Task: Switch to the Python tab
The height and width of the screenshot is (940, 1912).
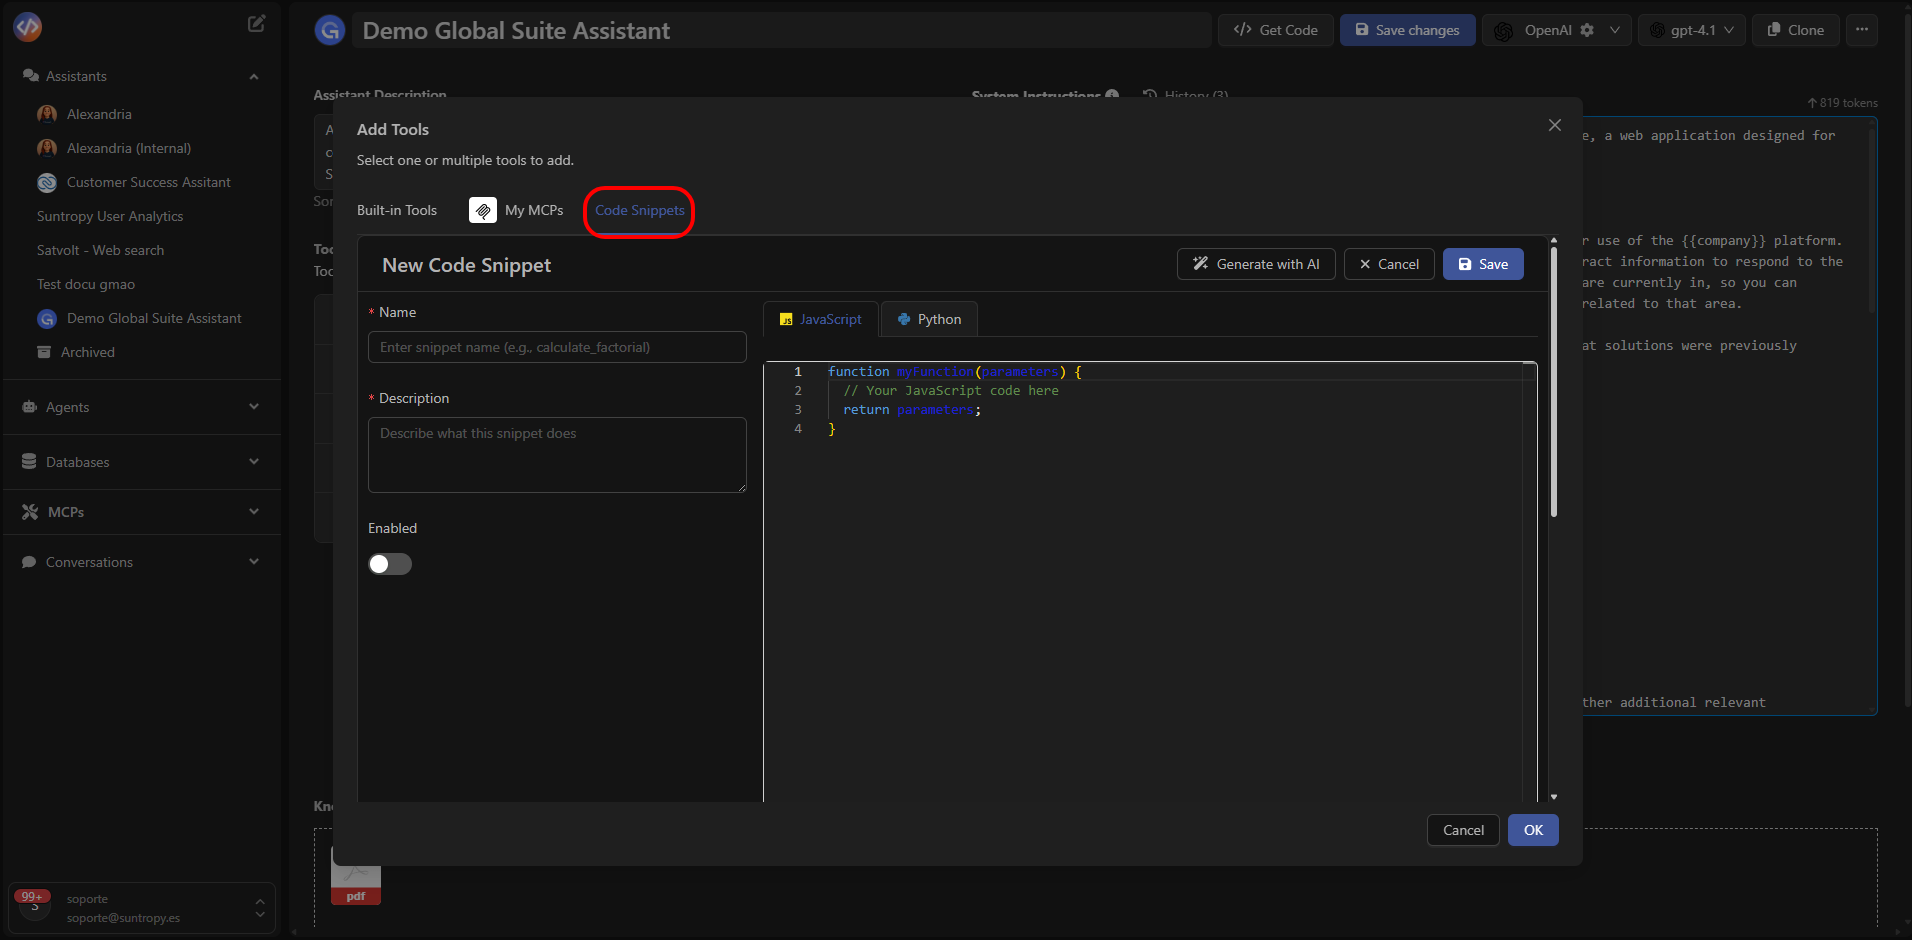Action: [929, 319]
